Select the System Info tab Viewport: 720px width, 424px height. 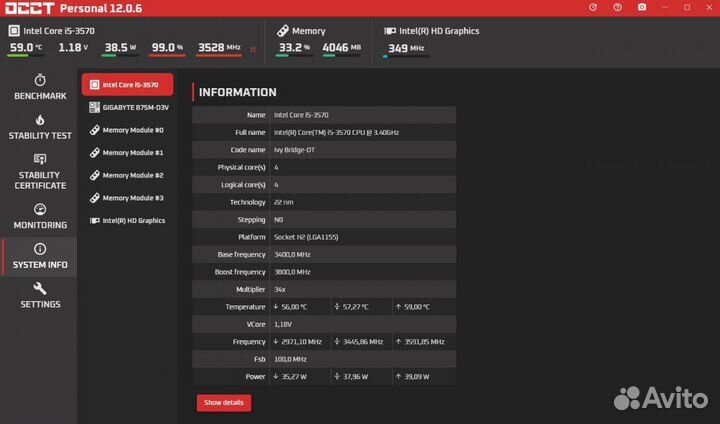[40, 256]
